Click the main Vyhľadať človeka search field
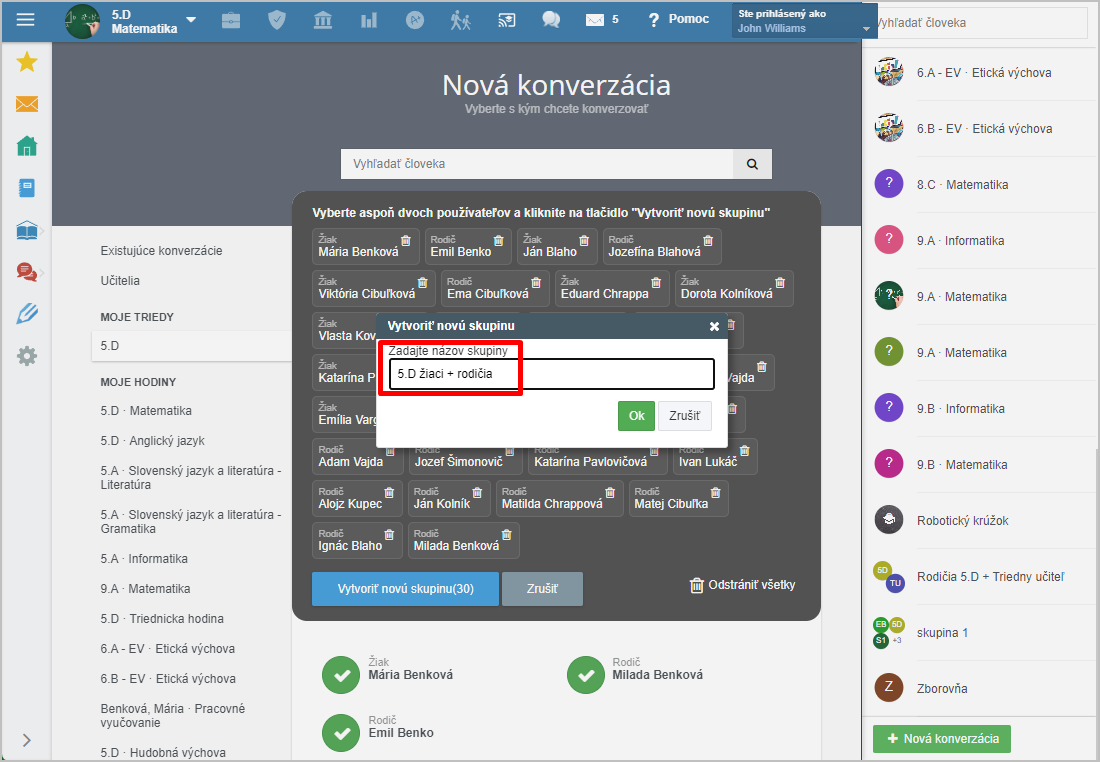The image size is (1100, 762). click(x=537, y=164)
